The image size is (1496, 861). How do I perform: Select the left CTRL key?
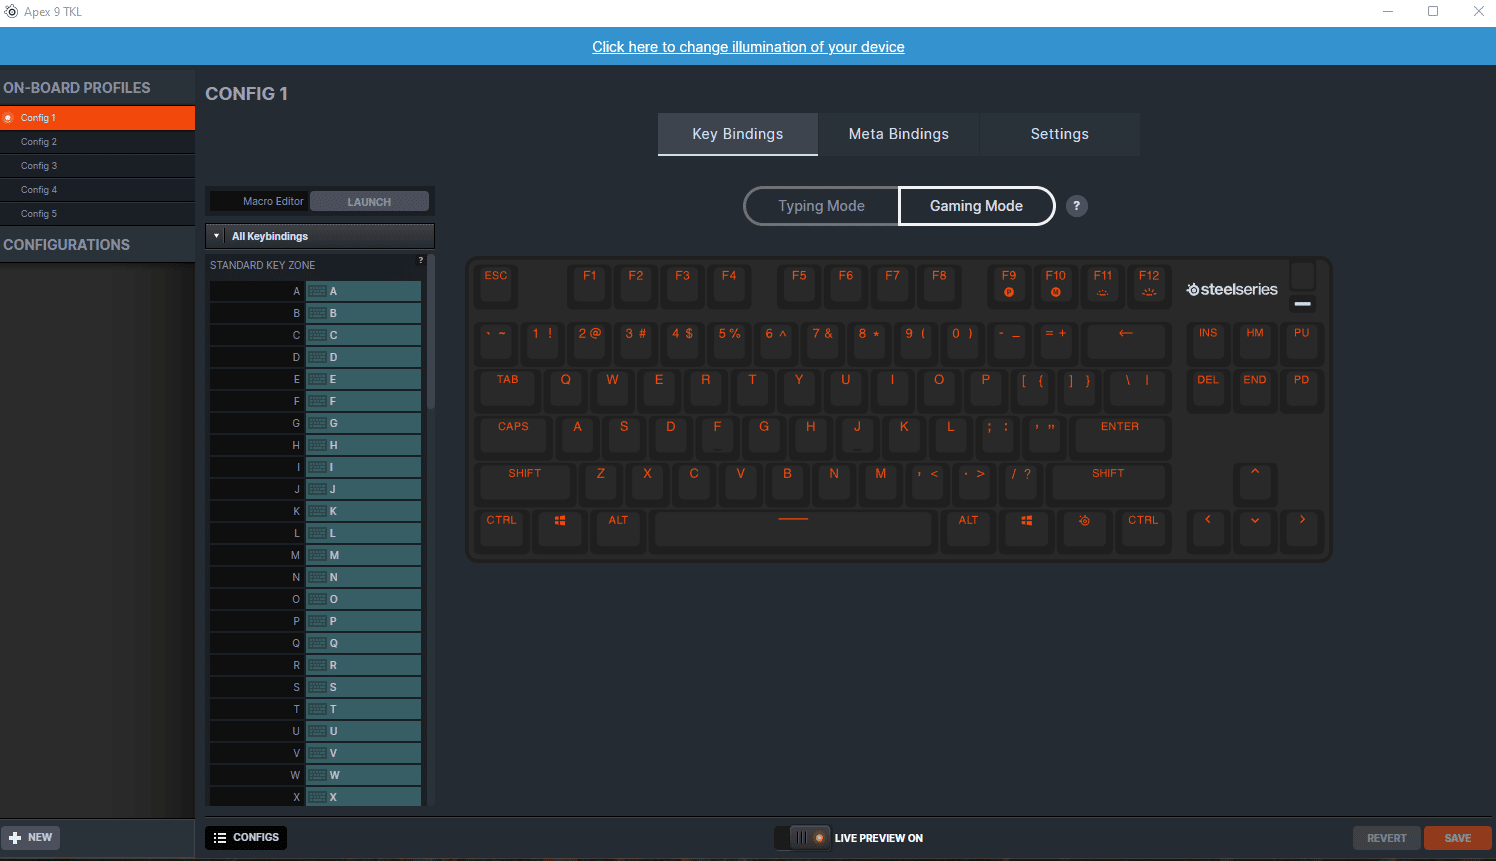[501, 530]
